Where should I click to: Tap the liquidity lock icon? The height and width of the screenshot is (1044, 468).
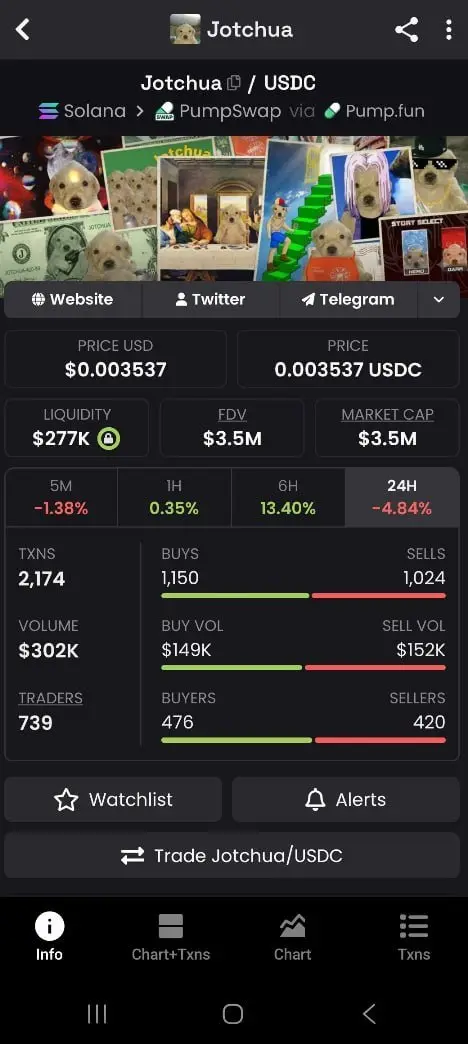(x=109, y=439)
